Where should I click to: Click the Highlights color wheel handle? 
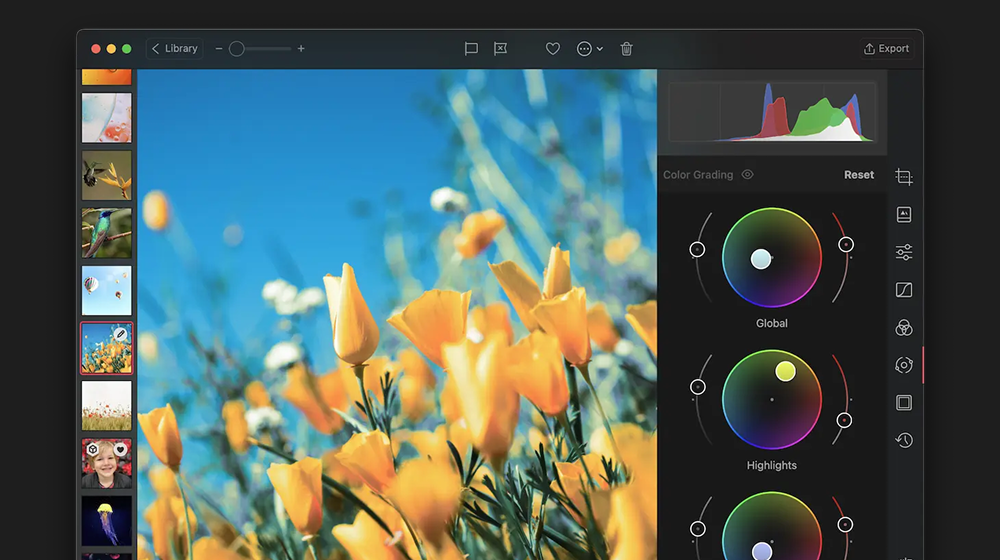785,371
